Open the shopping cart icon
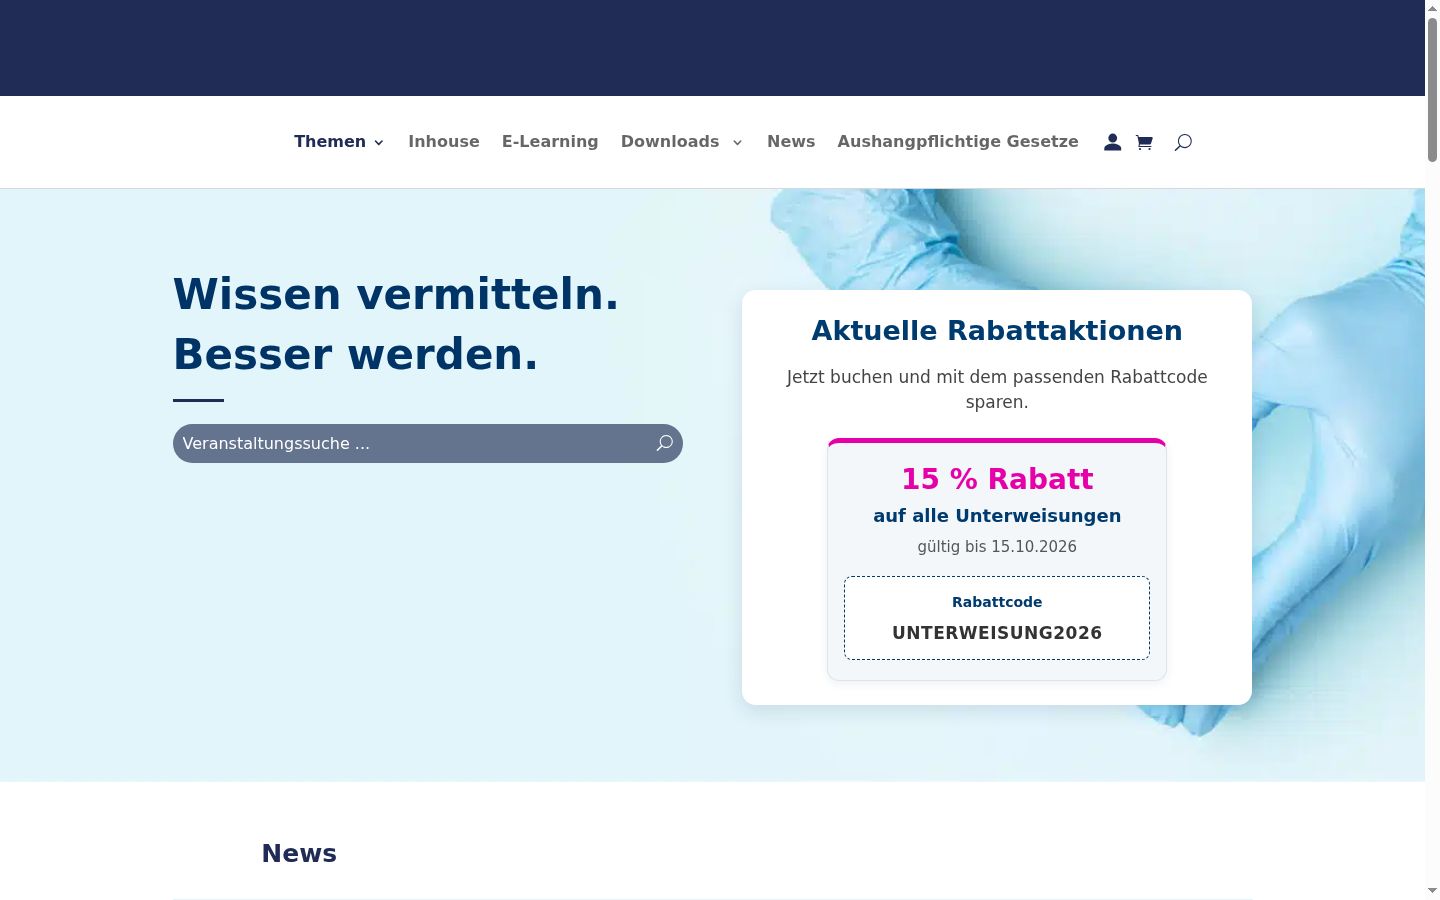This screenshot has width=1440, height=900. click(x=1144, y=142)
